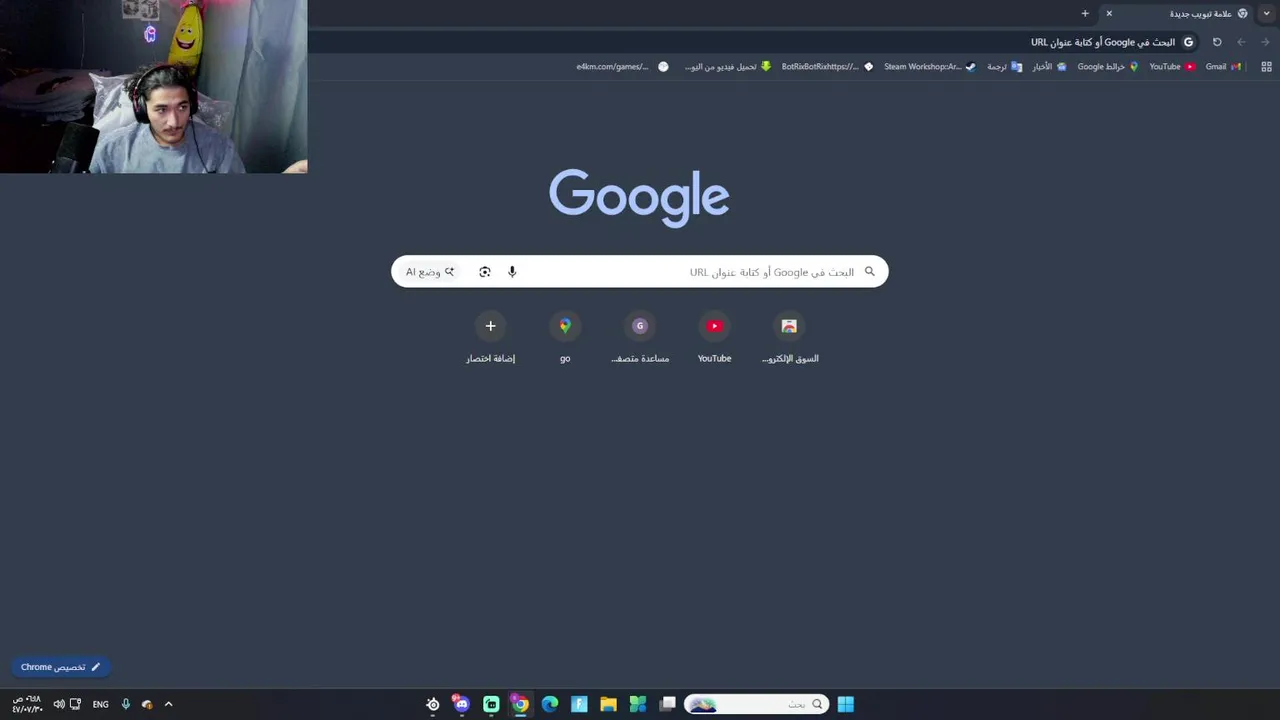
Task: Open the Windows Start button
Action: [845, 704]
